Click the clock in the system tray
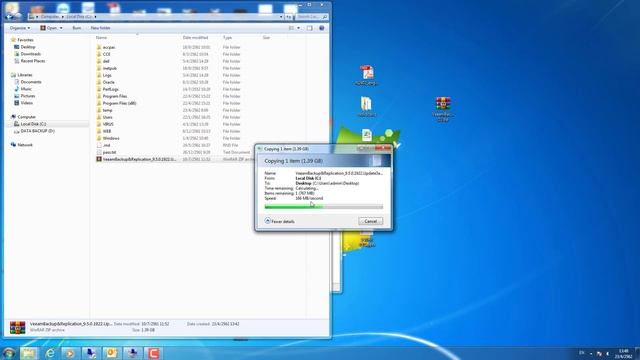 623,353
